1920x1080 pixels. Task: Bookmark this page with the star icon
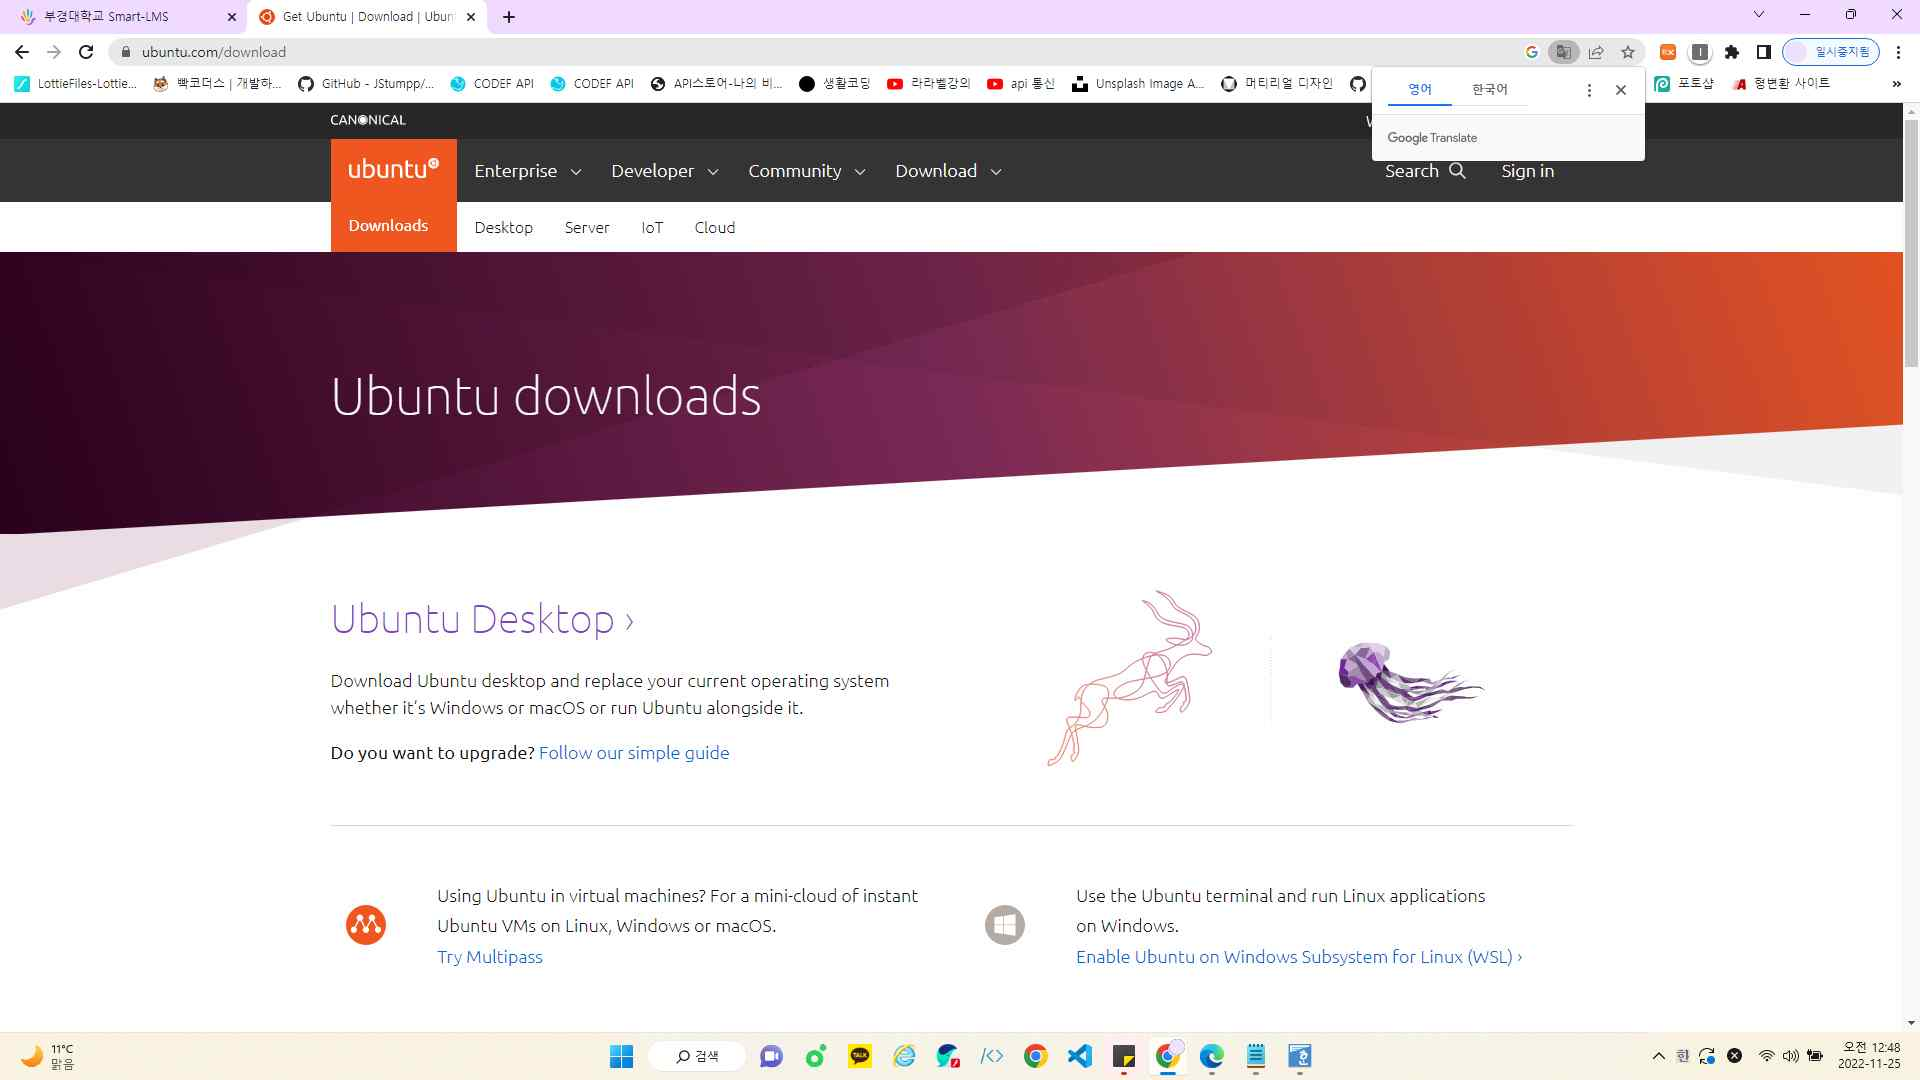[x=1628, y=52]
